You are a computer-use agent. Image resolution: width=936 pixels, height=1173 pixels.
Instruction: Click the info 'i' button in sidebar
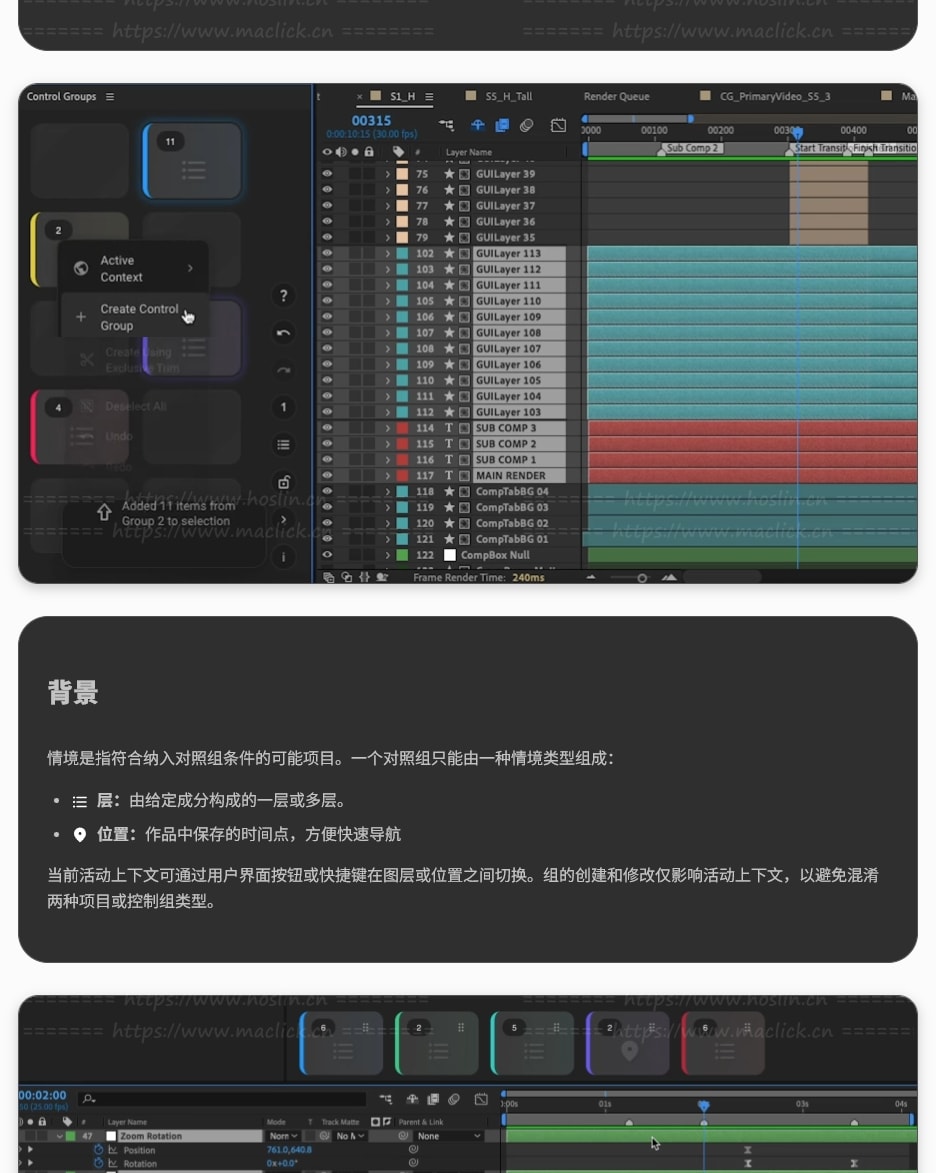[x=284, y=557]
